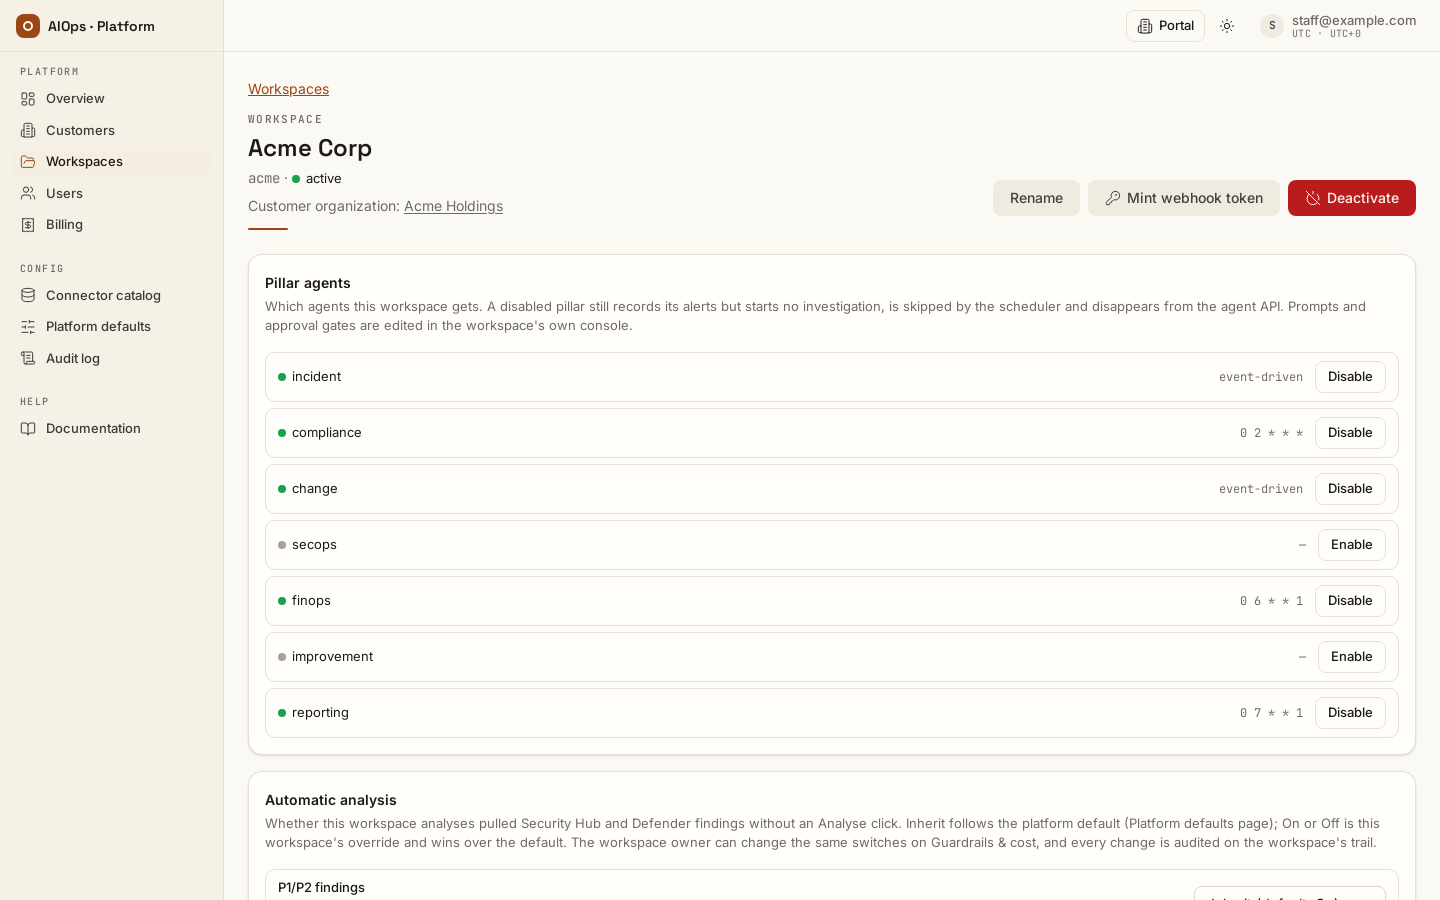Click the AIOps · Platform title

101,26
